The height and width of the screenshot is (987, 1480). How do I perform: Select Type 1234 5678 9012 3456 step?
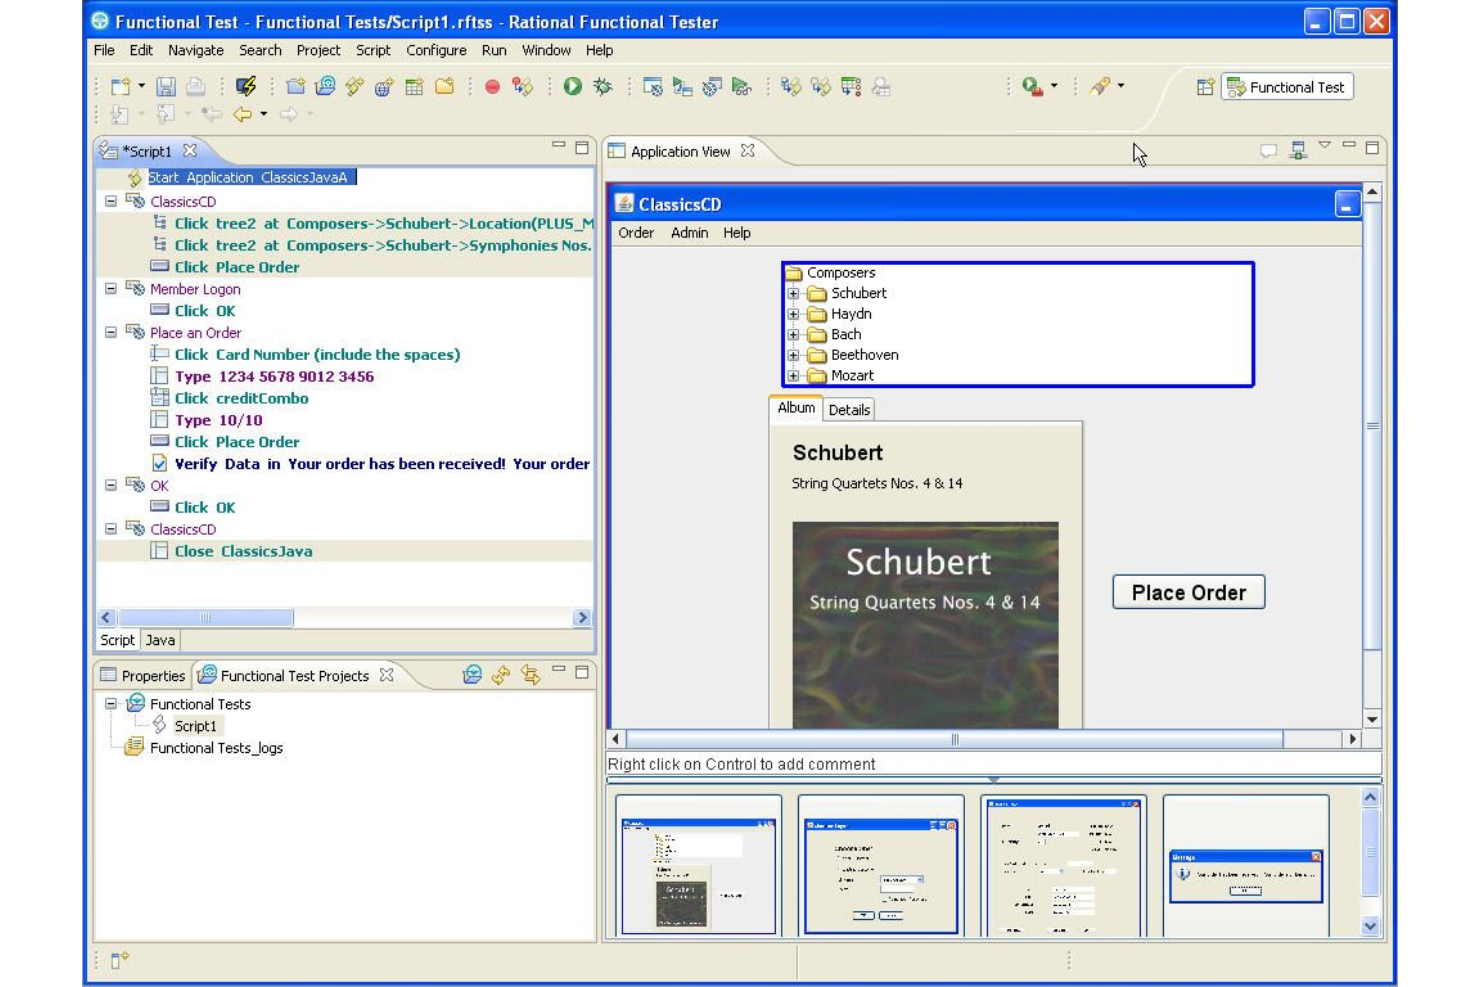click(x=274, y=376)
